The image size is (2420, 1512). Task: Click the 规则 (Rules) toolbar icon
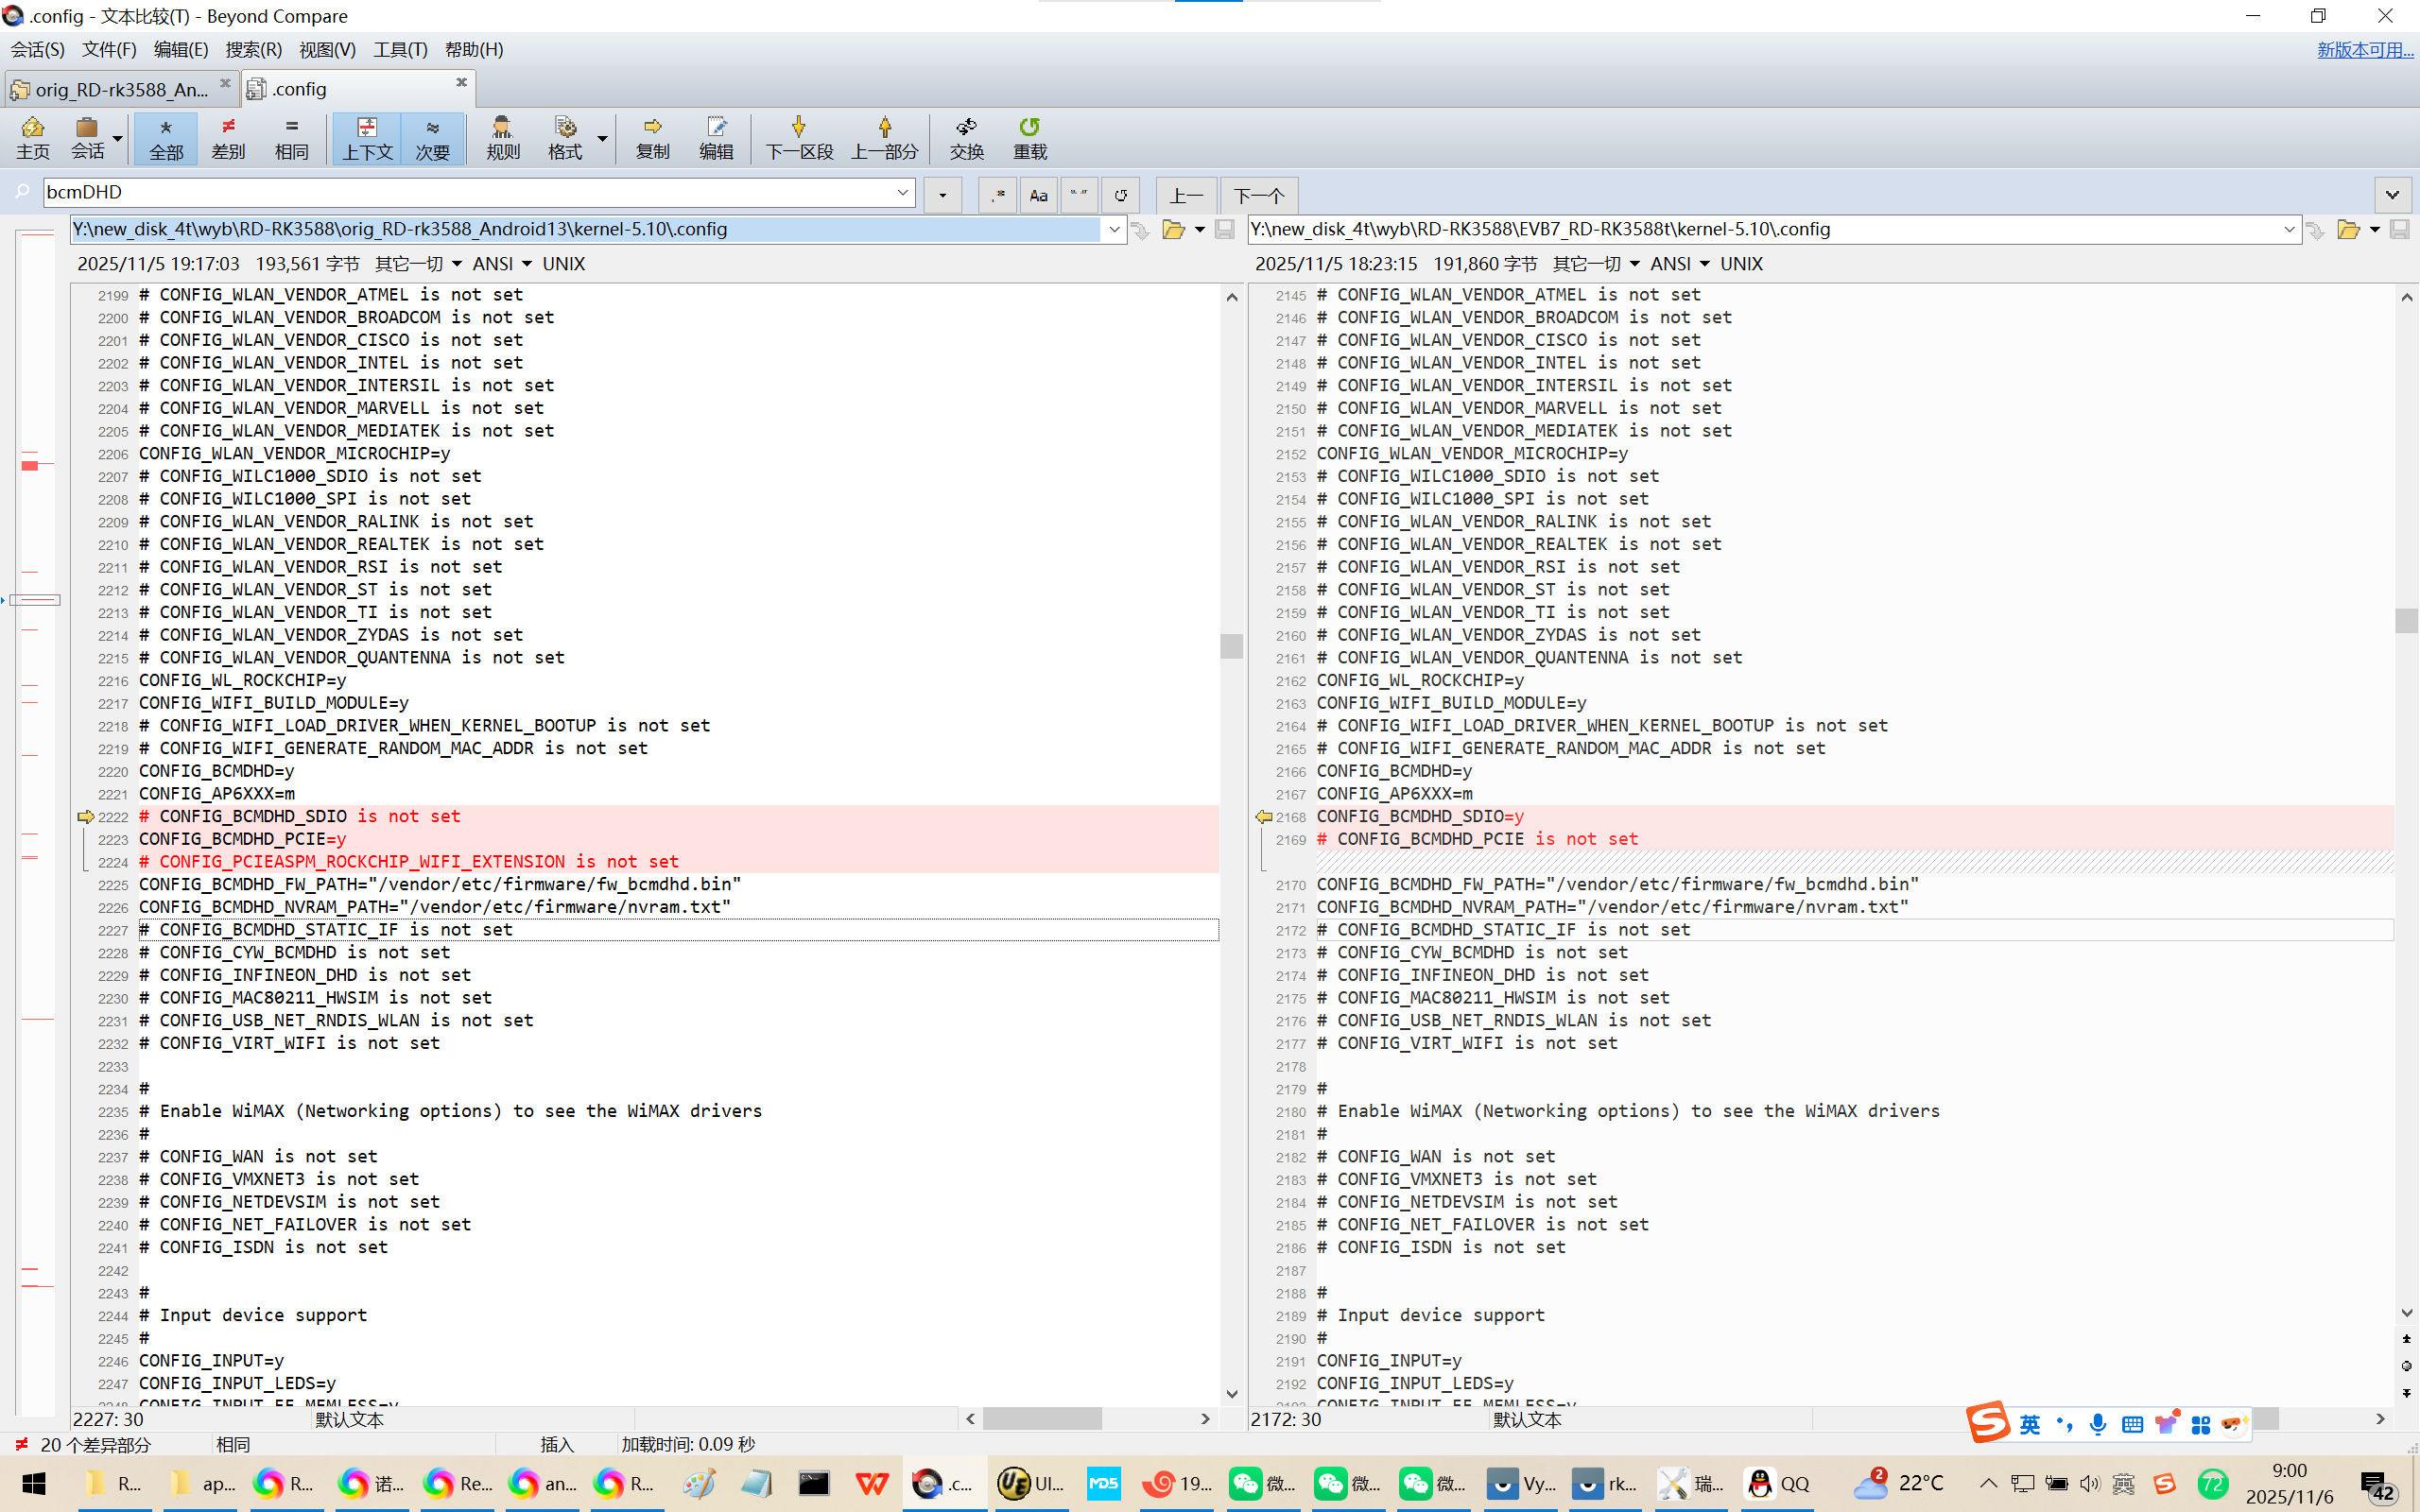(502, 137)
